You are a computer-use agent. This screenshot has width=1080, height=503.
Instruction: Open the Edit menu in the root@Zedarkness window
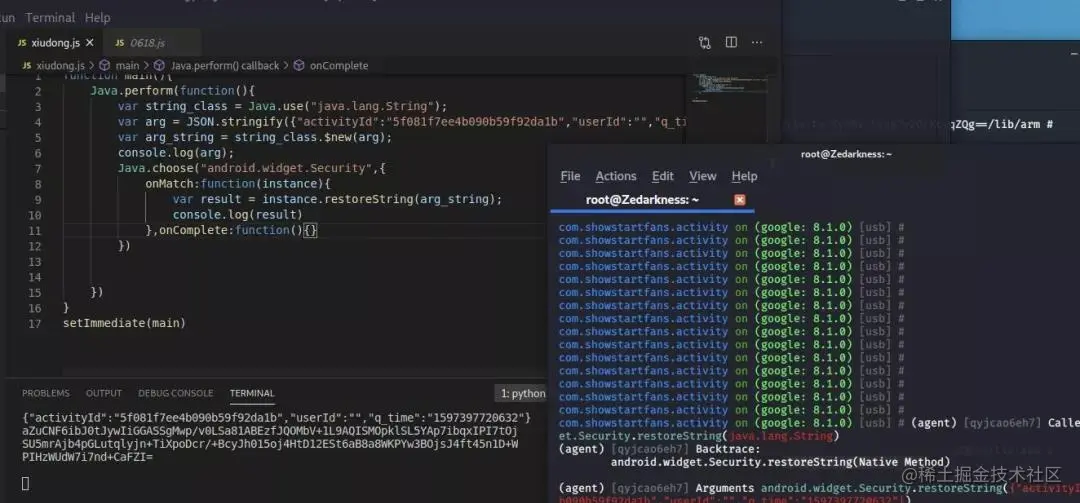pos(663,176)
